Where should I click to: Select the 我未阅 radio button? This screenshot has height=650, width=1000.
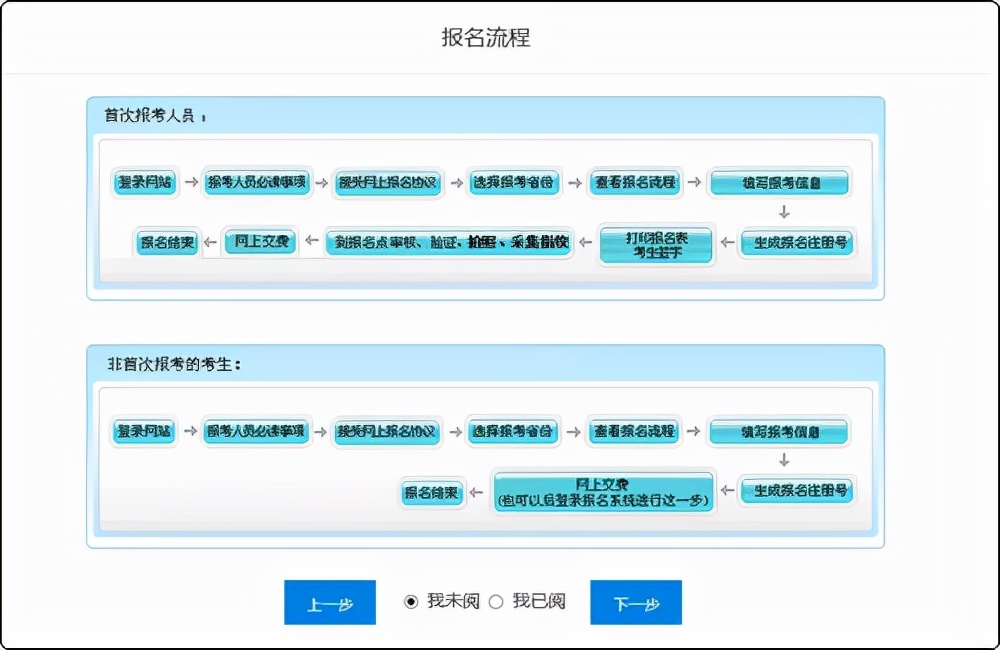(x=411, y=602)
